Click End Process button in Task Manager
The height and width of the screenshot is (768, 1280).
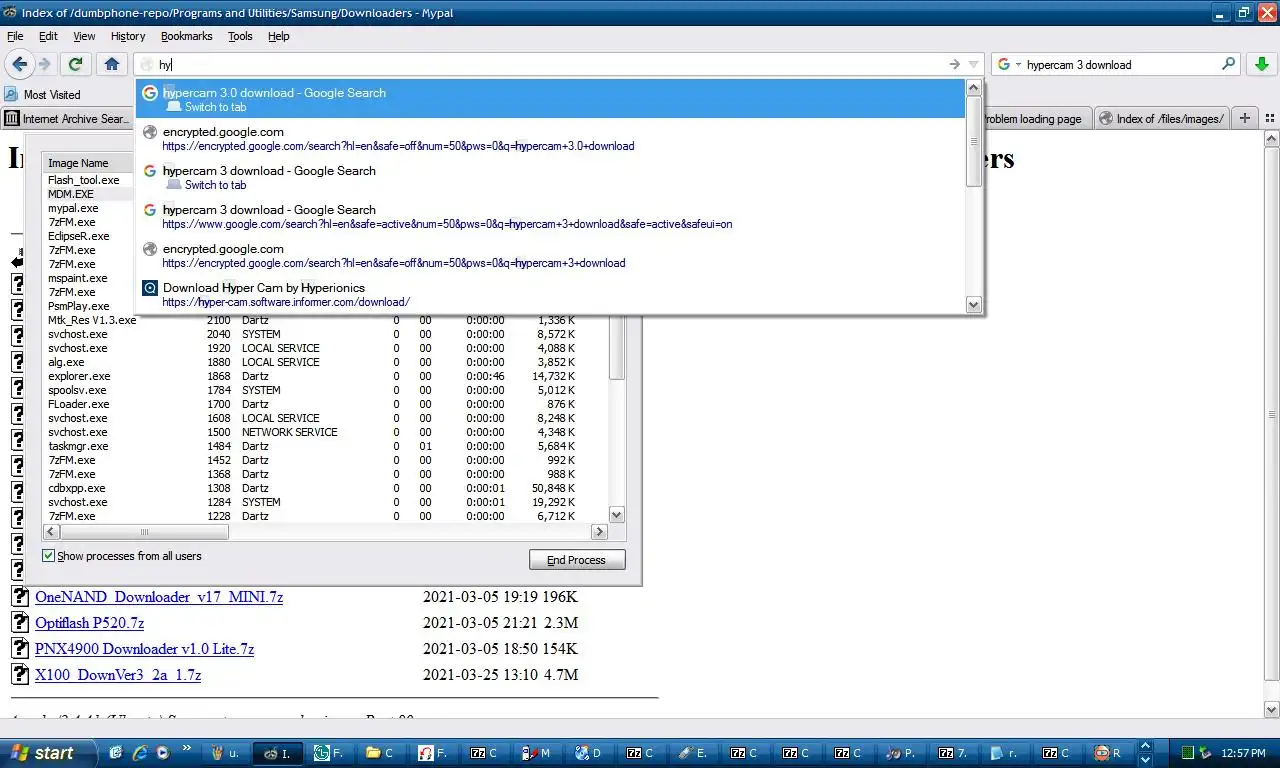click(x=577, y=560)
